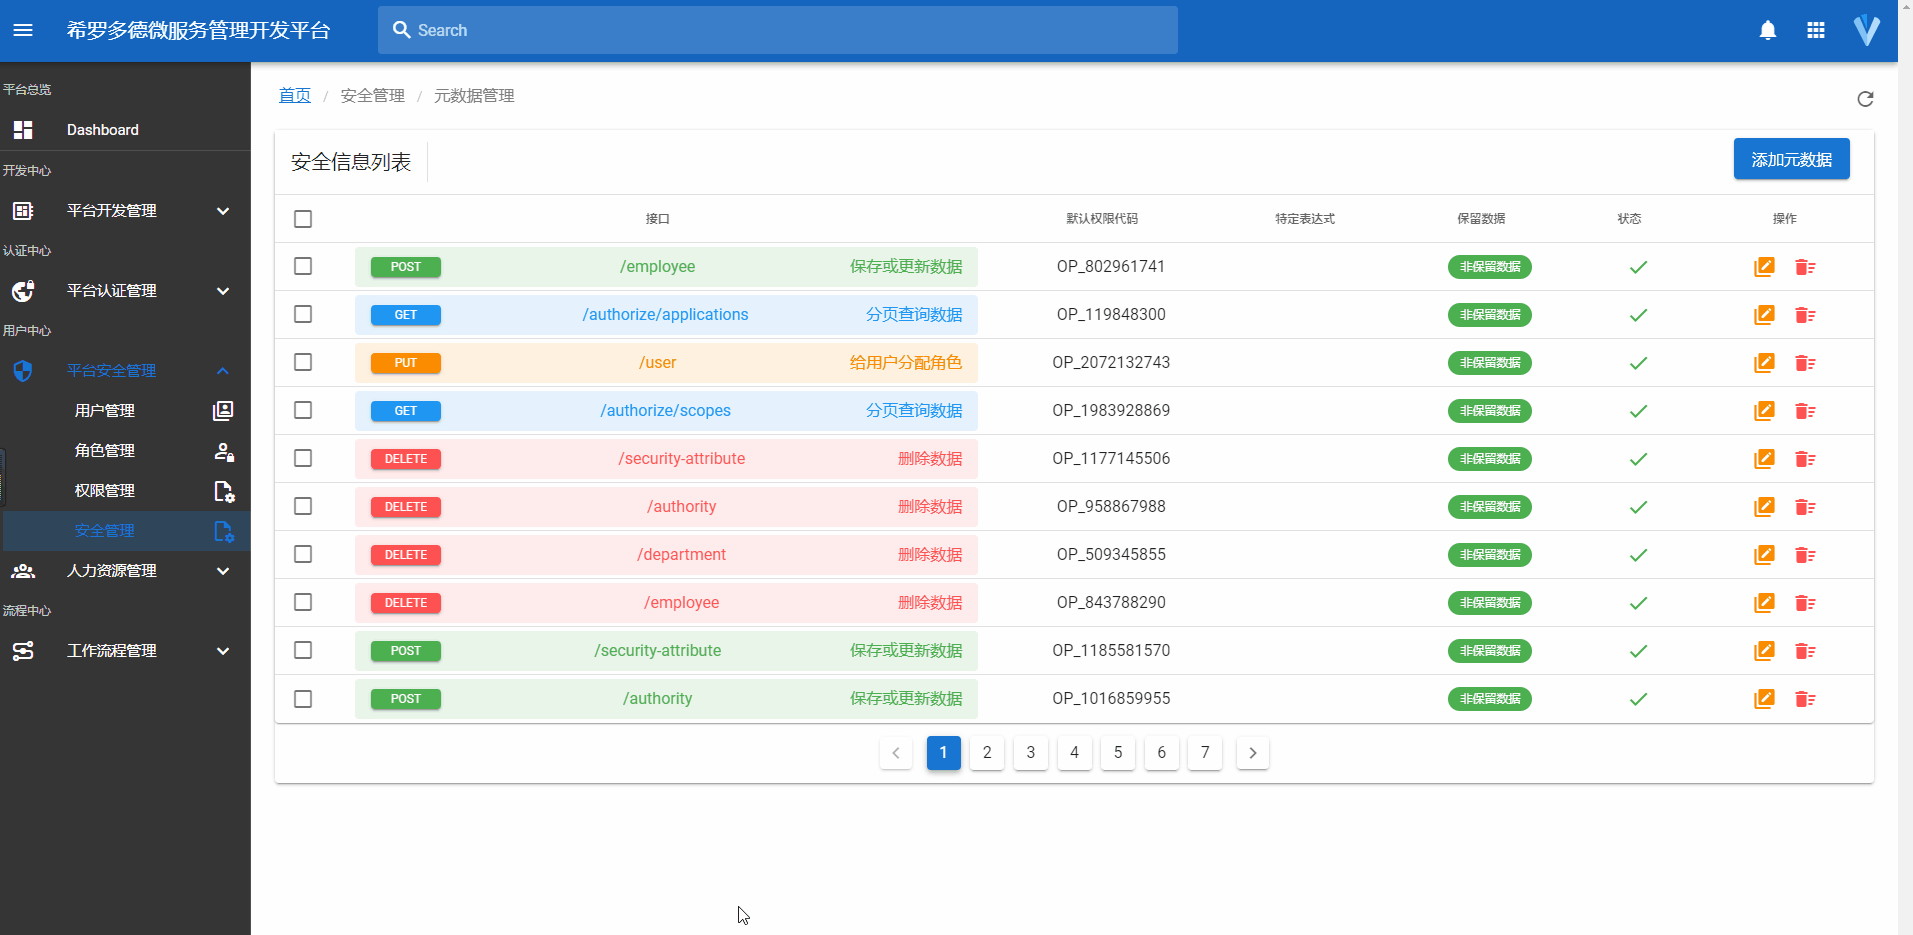This screenshot has width=1913, height=935.
Task: Open the navigation drawer hamburger icon
Action: pyautogui.click(x=23, y=30)
